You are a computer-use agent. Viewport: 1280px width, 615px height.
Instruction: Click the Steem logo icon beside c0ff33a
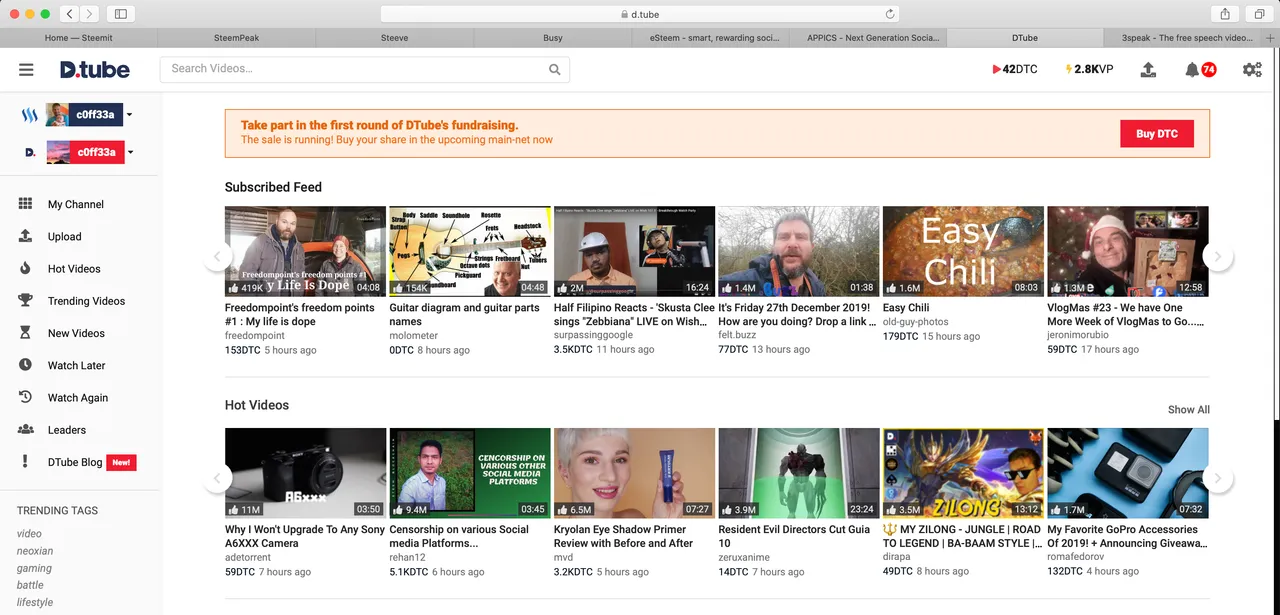pos(30,115)
